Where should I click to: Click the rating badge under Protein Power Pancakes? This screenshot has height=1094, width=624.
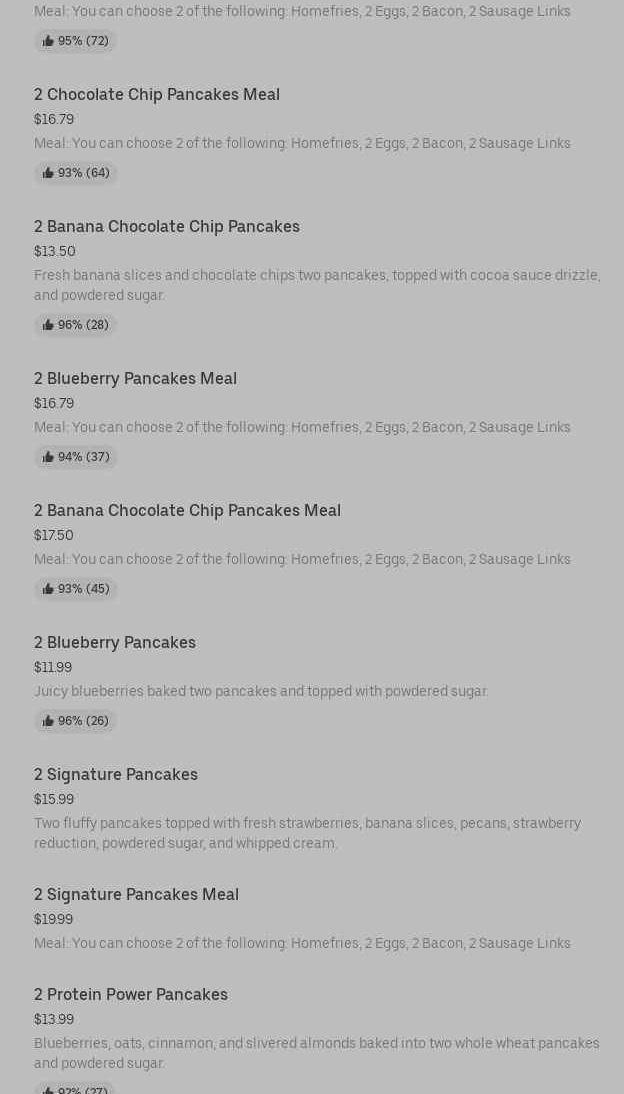tap(75, 1089)
